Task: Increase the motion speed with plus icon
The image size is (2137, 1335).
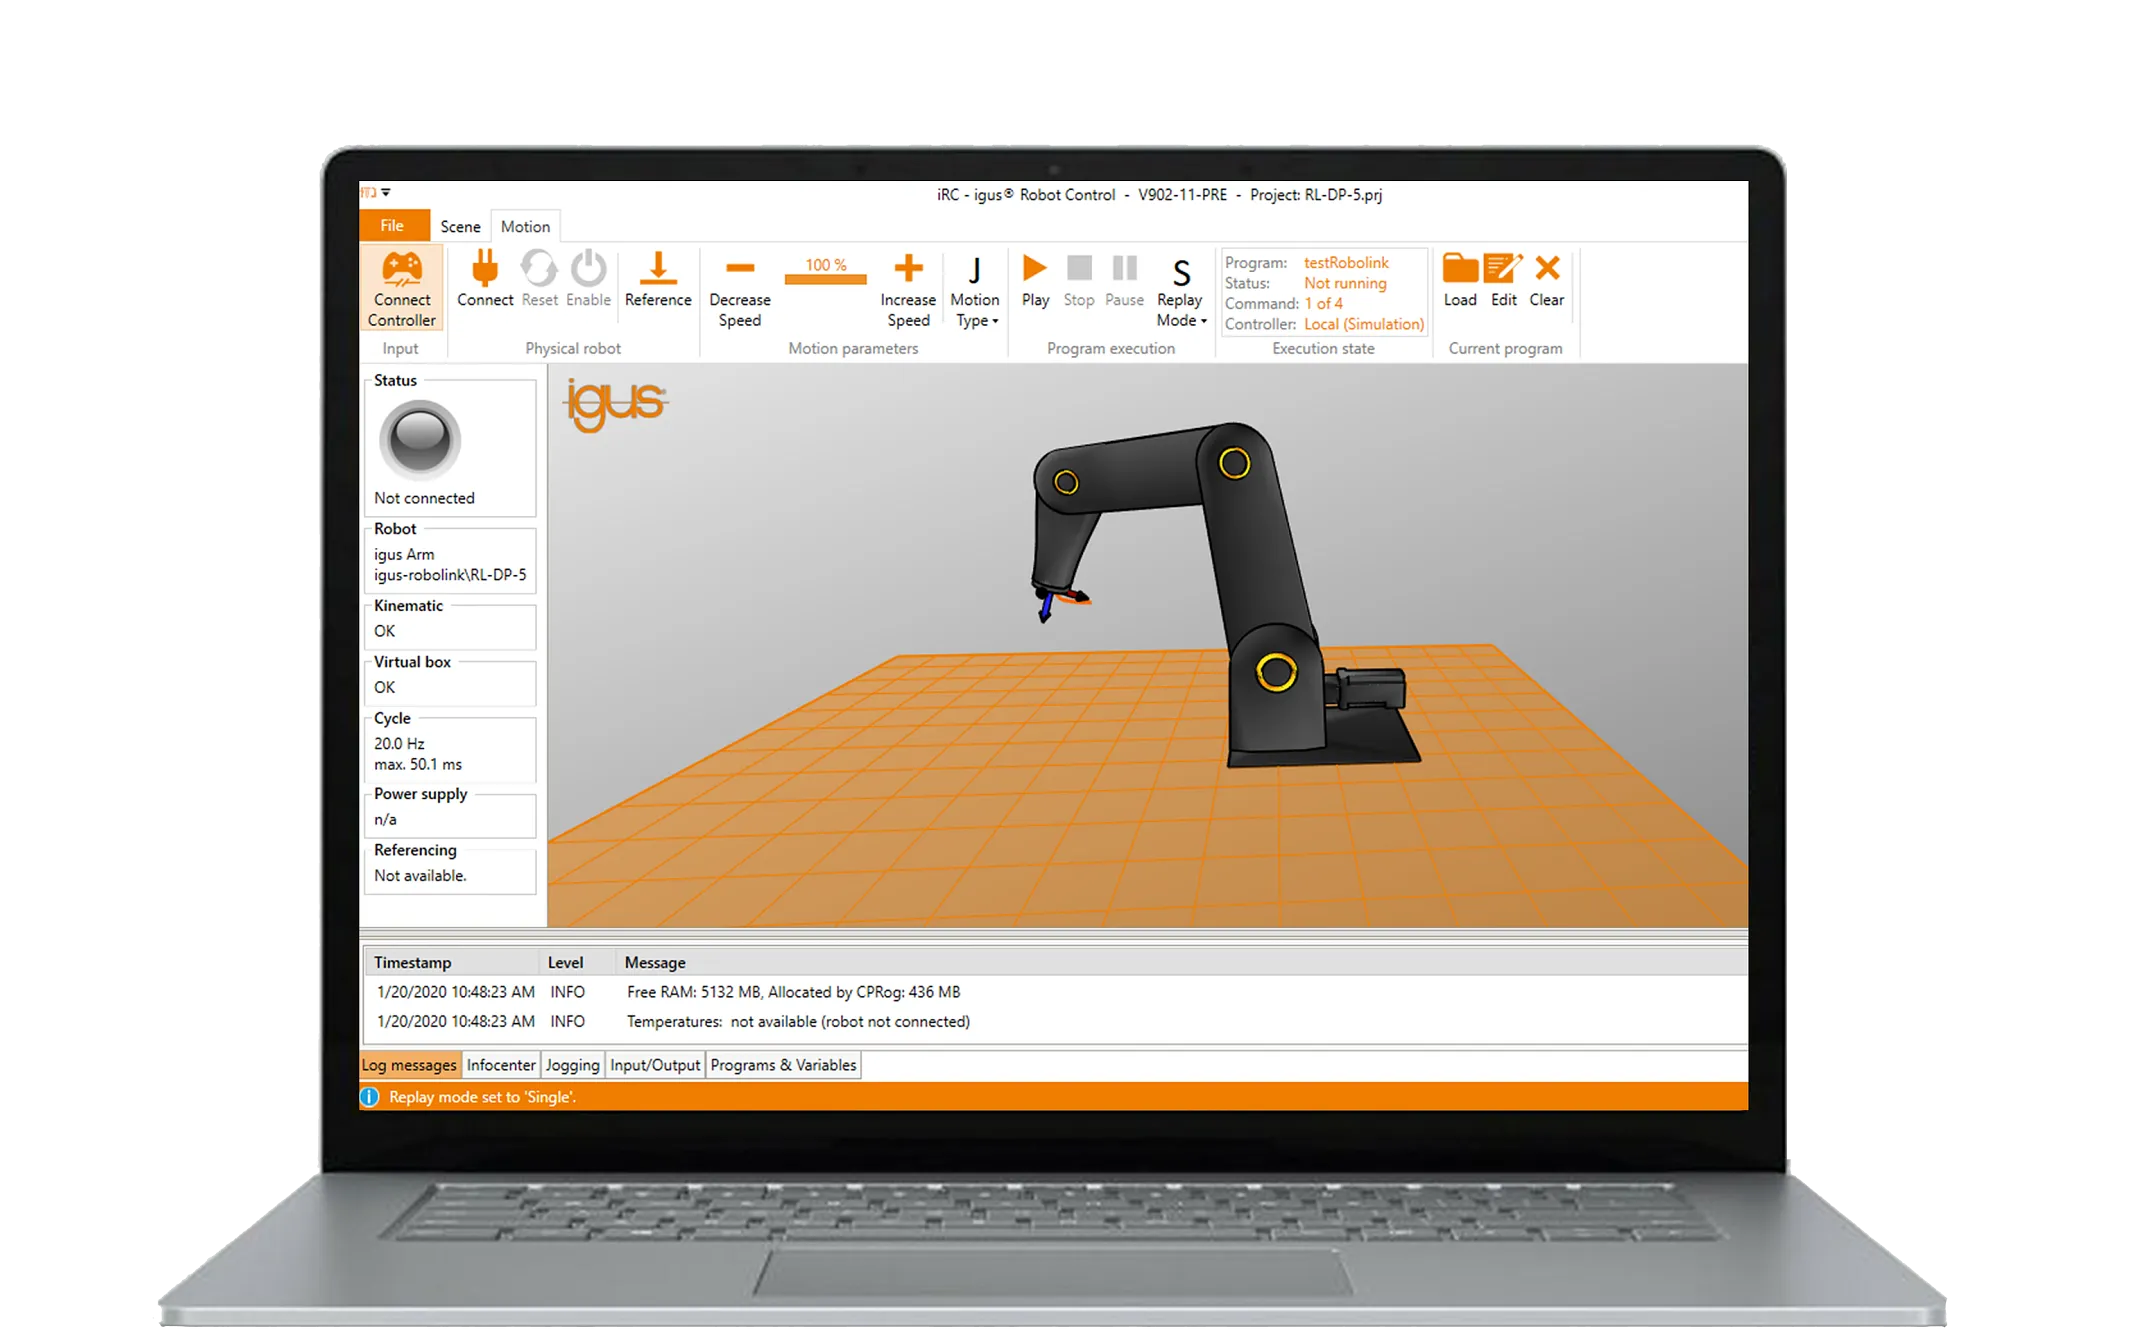Action: point(908,268)
